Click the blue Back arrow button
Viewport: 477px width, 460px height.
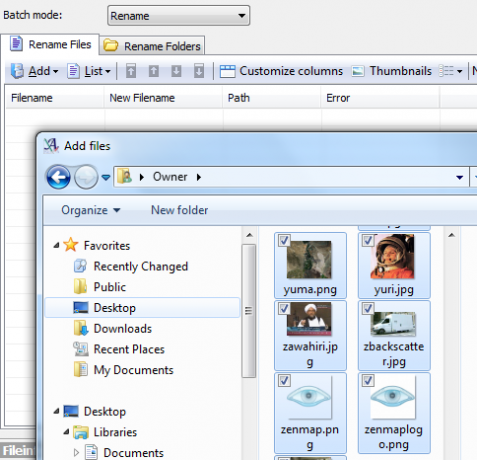[58, 177]
